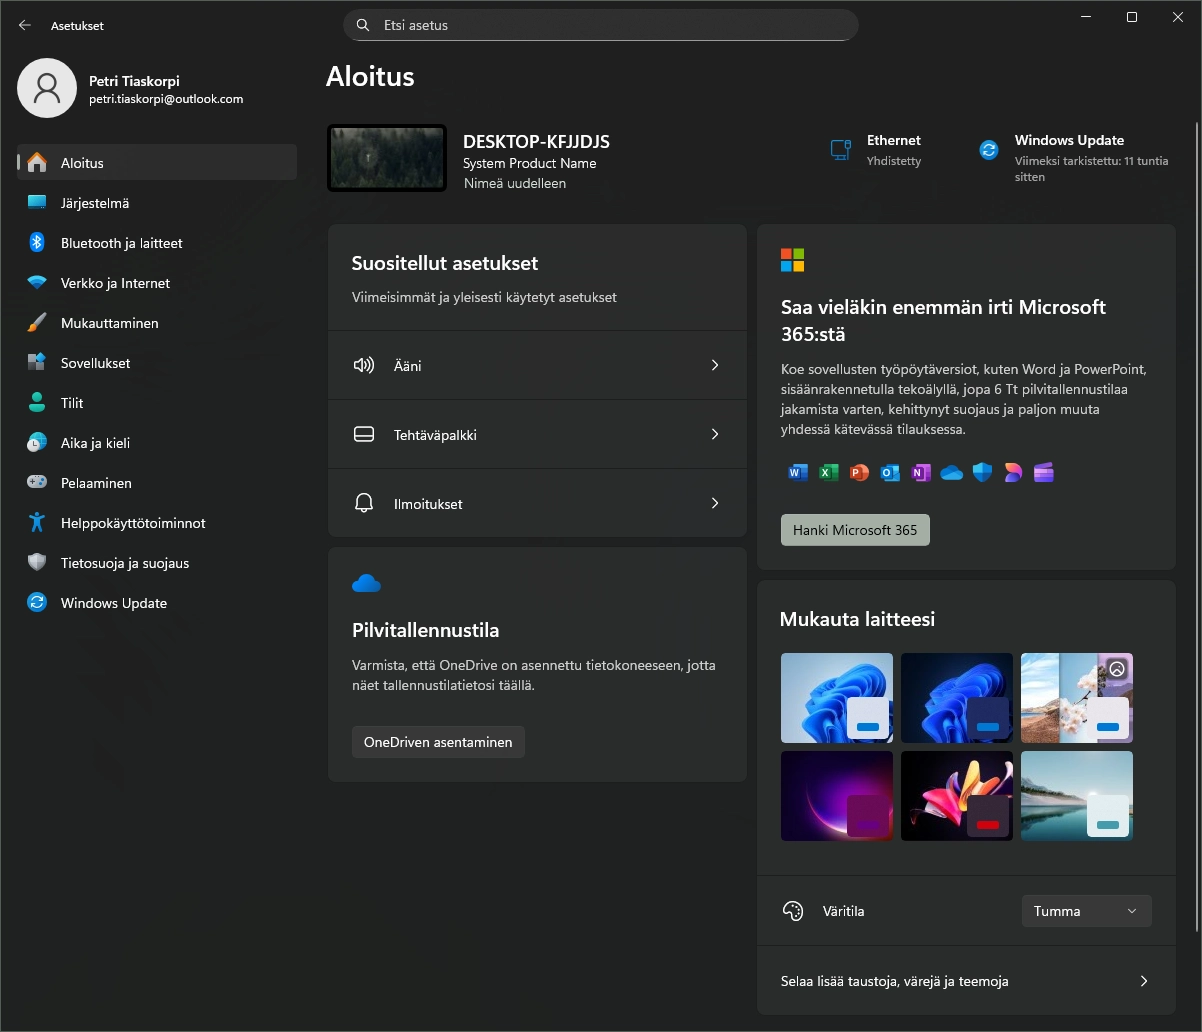
Task: Go to Mukauttaminen in the sidebar
Action: (109, 323)
